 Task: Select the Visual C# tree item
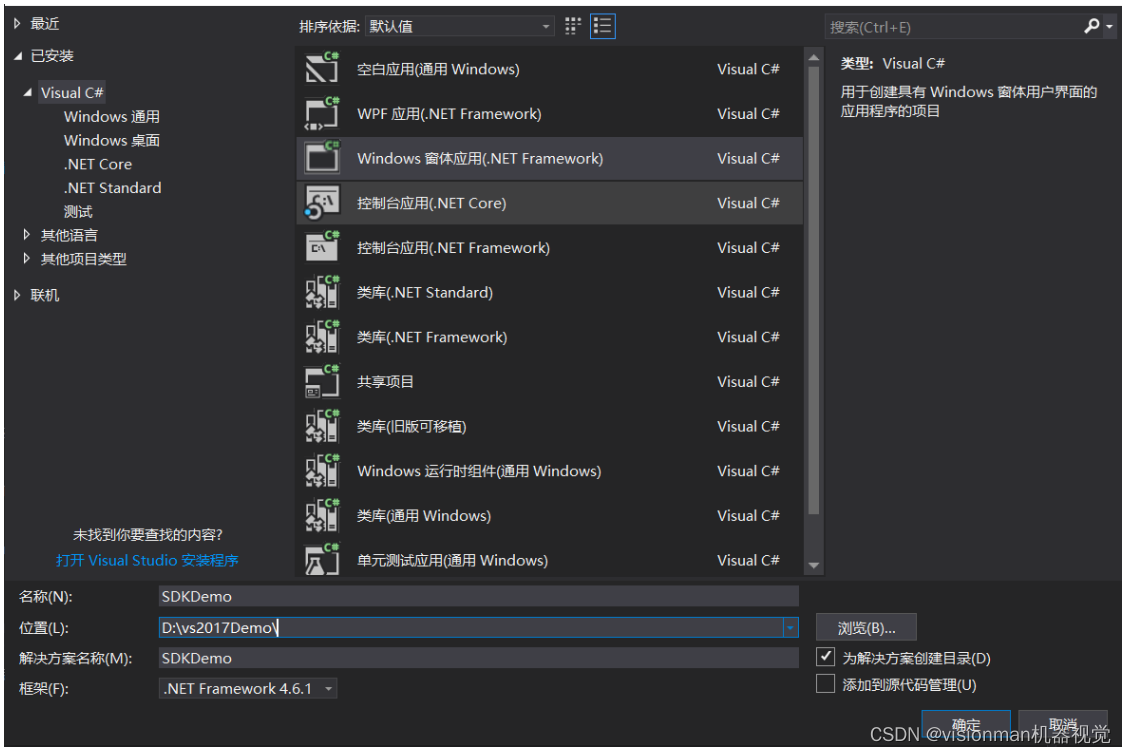72,92
